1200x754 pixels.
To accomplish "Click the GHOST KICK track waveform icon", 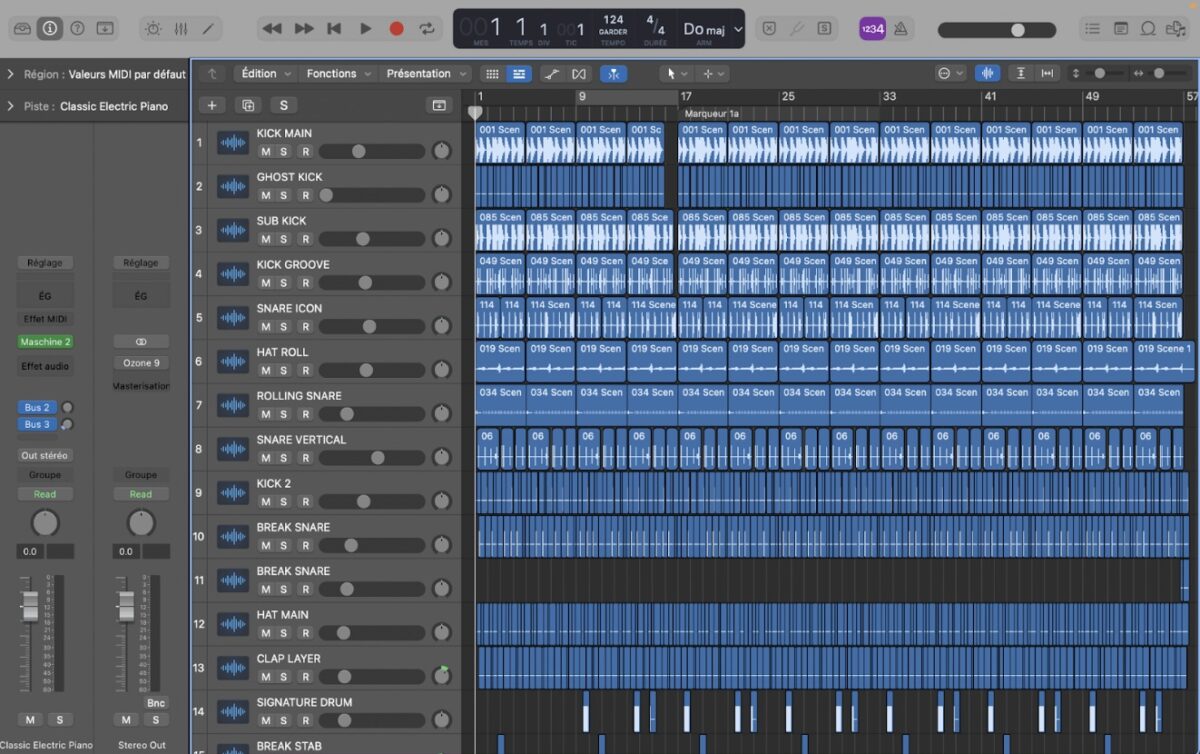I will [x=233, y=186].
